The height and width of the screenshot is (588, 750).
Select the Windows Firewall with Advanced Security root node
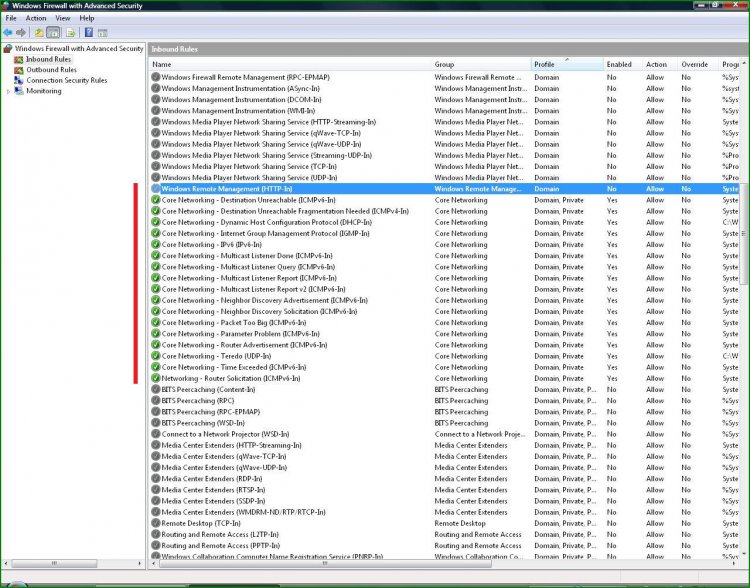[79, 48]
